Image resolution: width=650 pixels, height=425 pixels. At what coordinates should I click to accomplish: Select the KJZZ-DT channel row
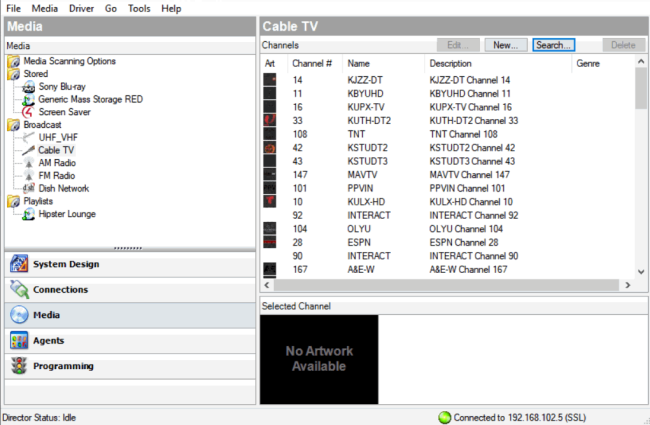(448, 80)
